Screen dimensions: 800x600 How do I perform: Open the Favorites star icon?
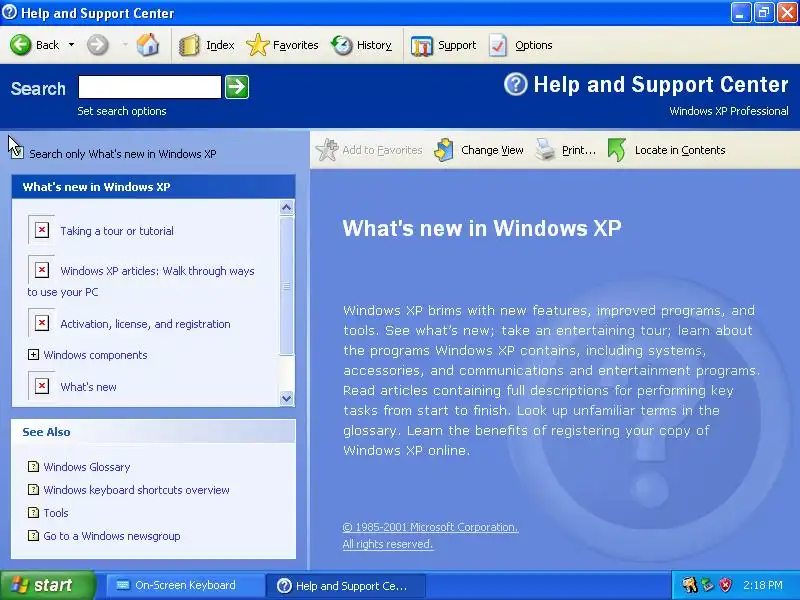point(257,45)
